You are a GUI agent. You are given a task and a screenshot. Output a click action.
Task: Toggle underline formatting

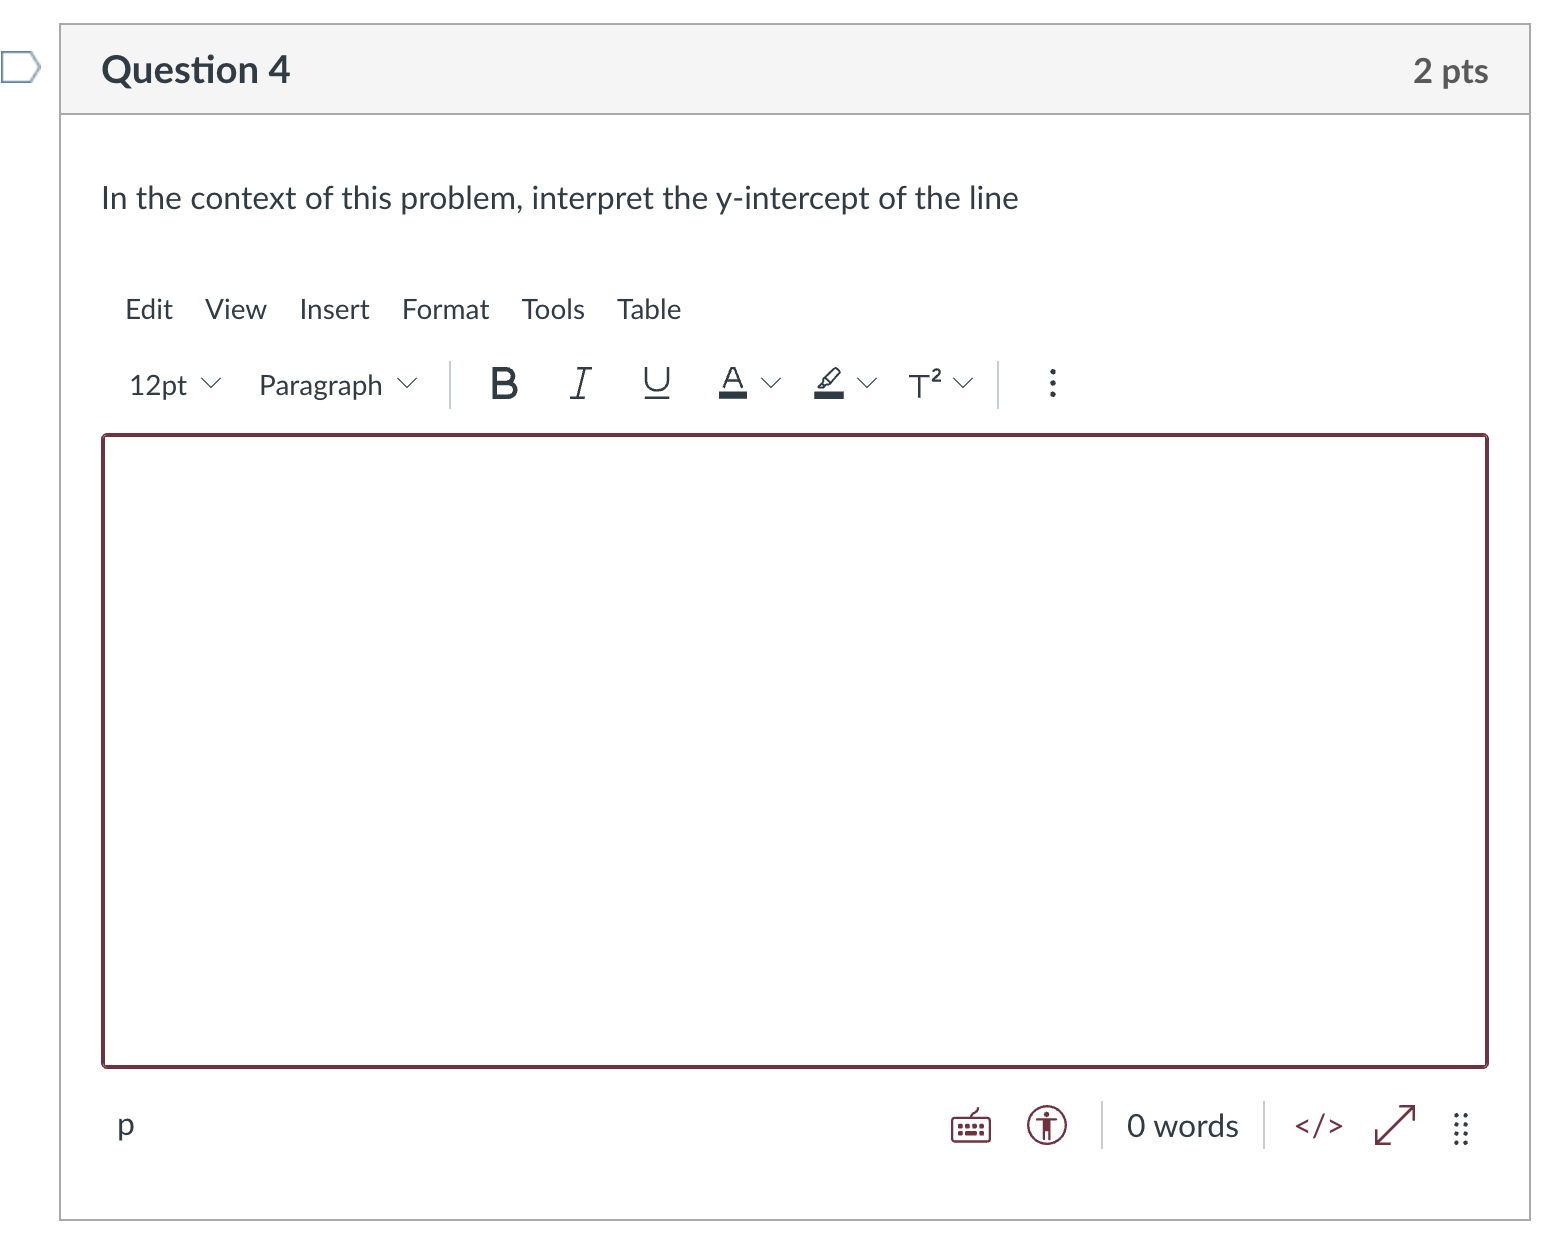click(656, 384)
